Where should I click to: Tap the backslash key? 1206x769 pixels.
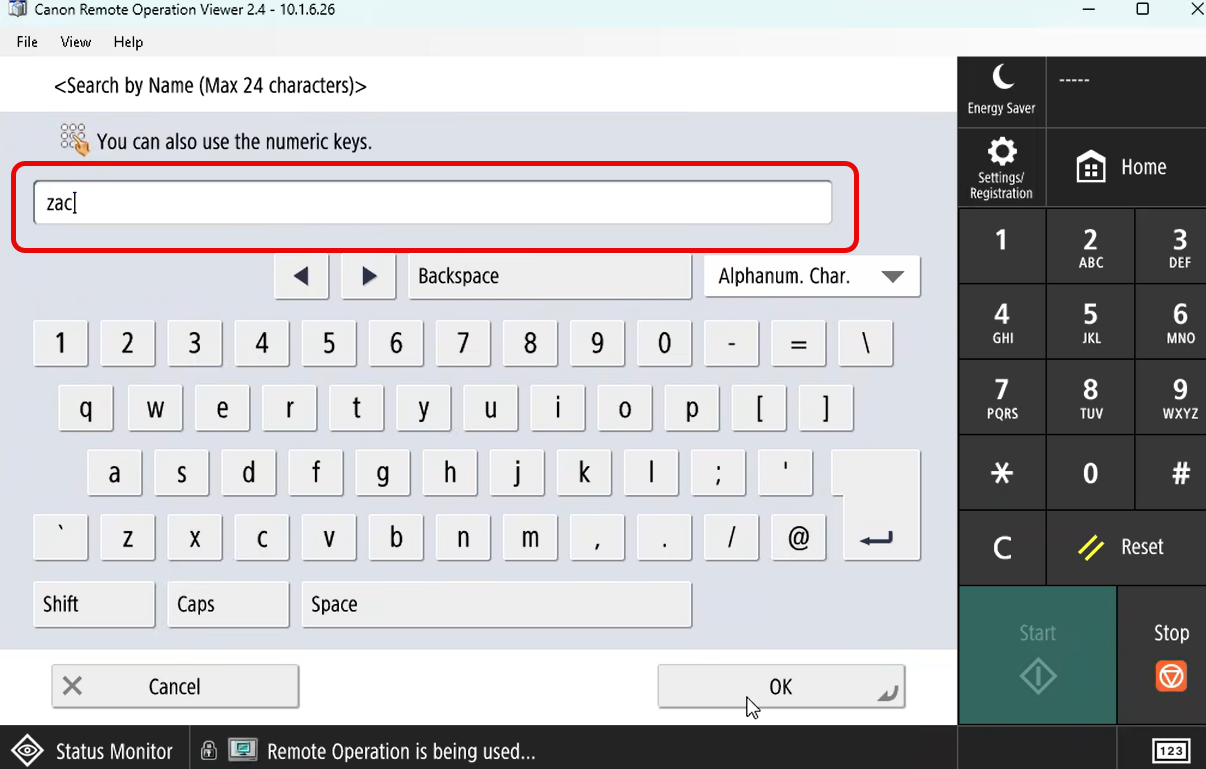click(x=865, y=343)
